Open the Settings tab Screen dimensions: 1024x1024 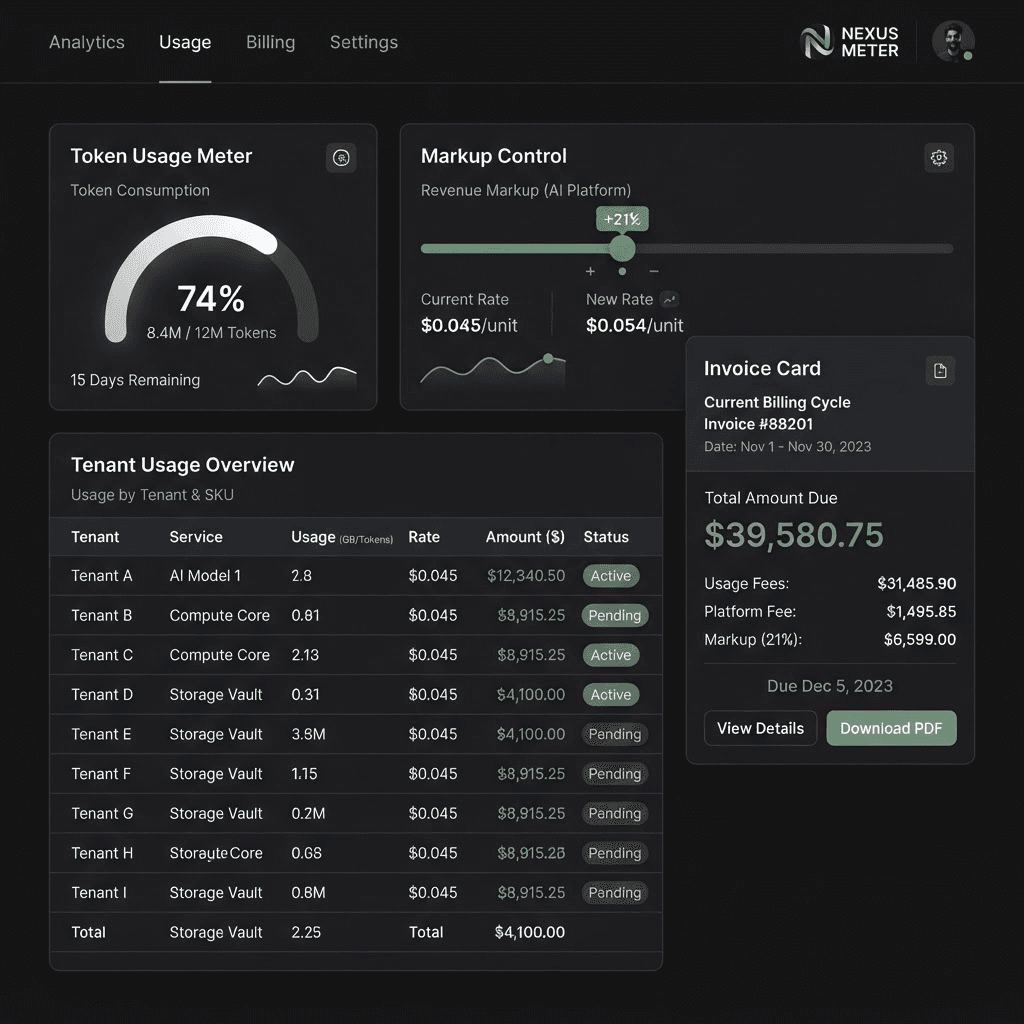tap(364, 42)
